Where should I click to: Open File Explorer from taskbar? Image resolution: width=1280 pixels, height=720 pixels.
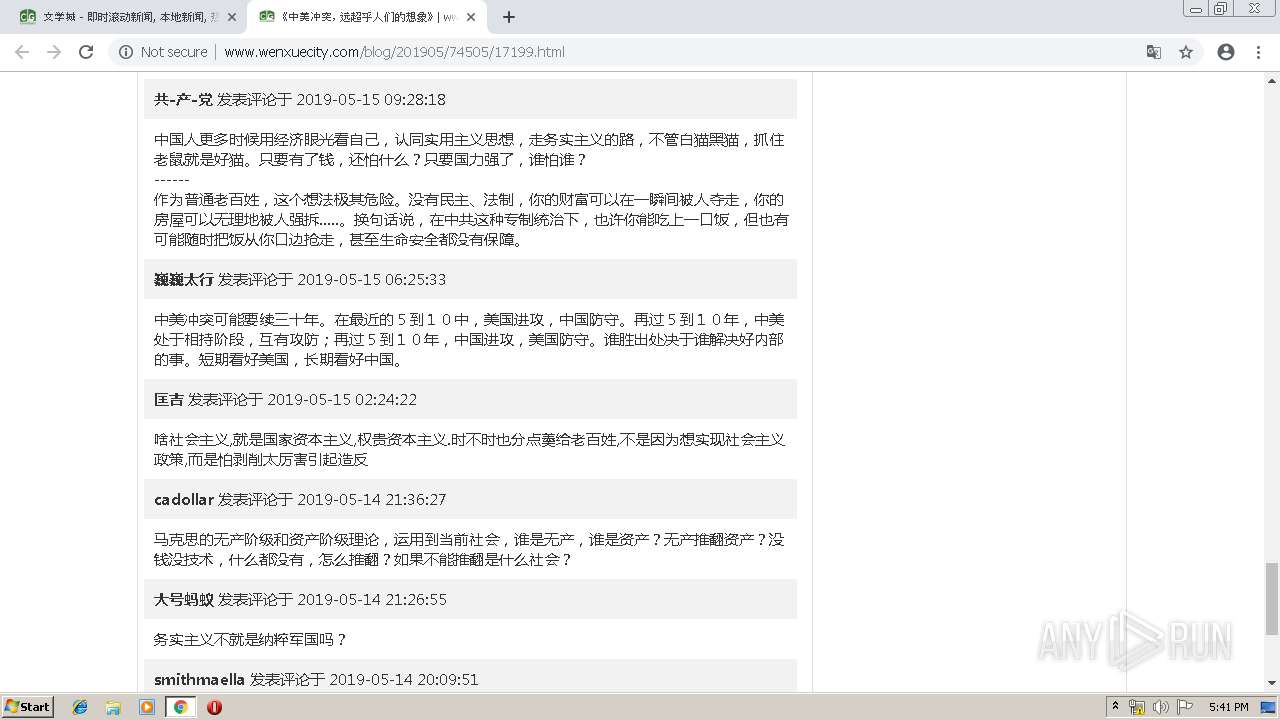[x=113, y=707]
